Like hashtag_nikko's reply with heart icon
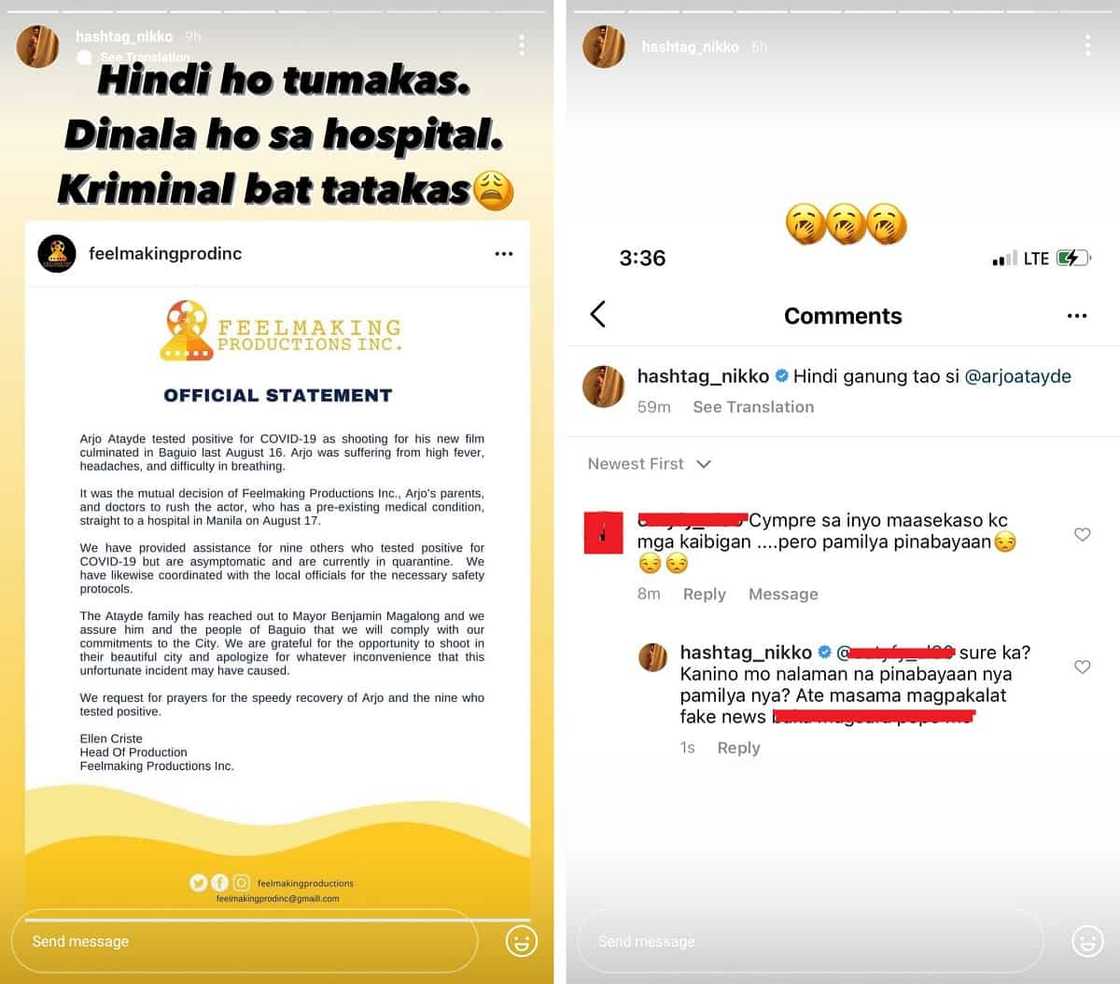 coord(1082,666)
